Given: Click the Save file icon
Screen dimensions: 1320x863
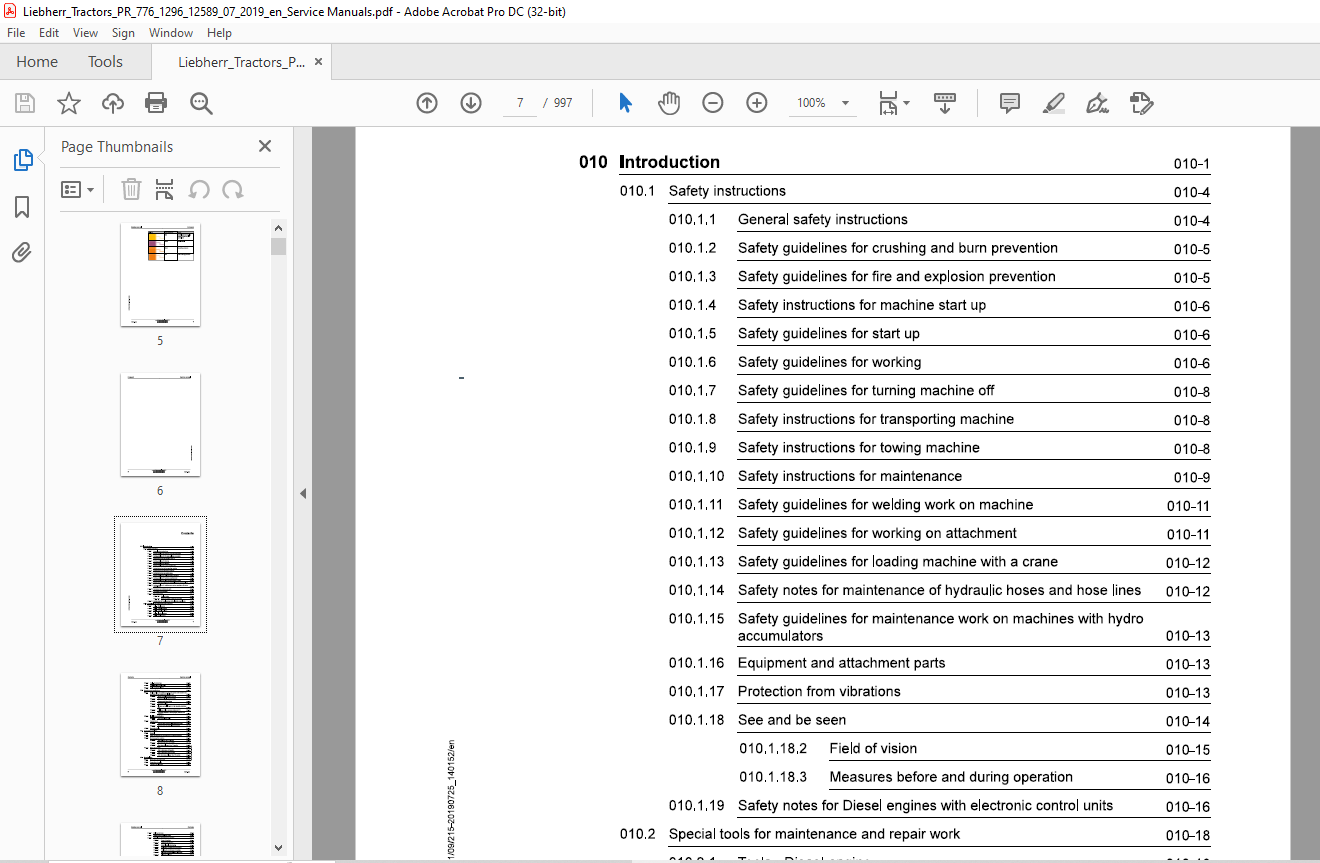Looking at the screenshot, I should coord(25,103).
